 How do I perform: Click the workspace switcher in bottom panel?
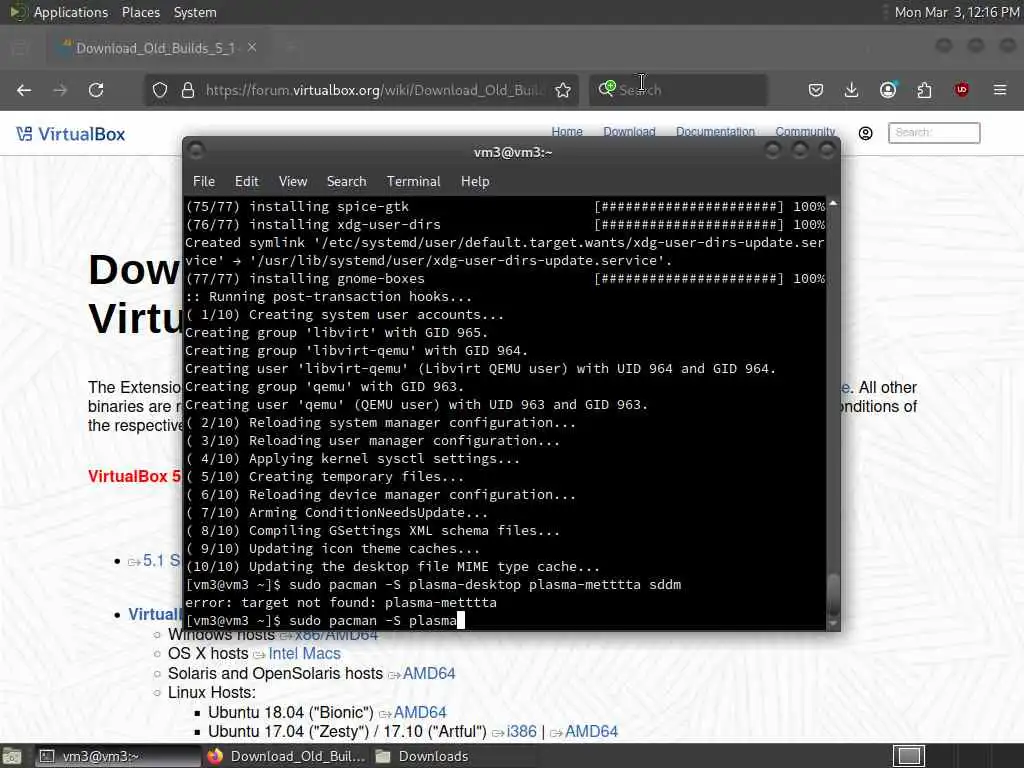pos(908,756)
